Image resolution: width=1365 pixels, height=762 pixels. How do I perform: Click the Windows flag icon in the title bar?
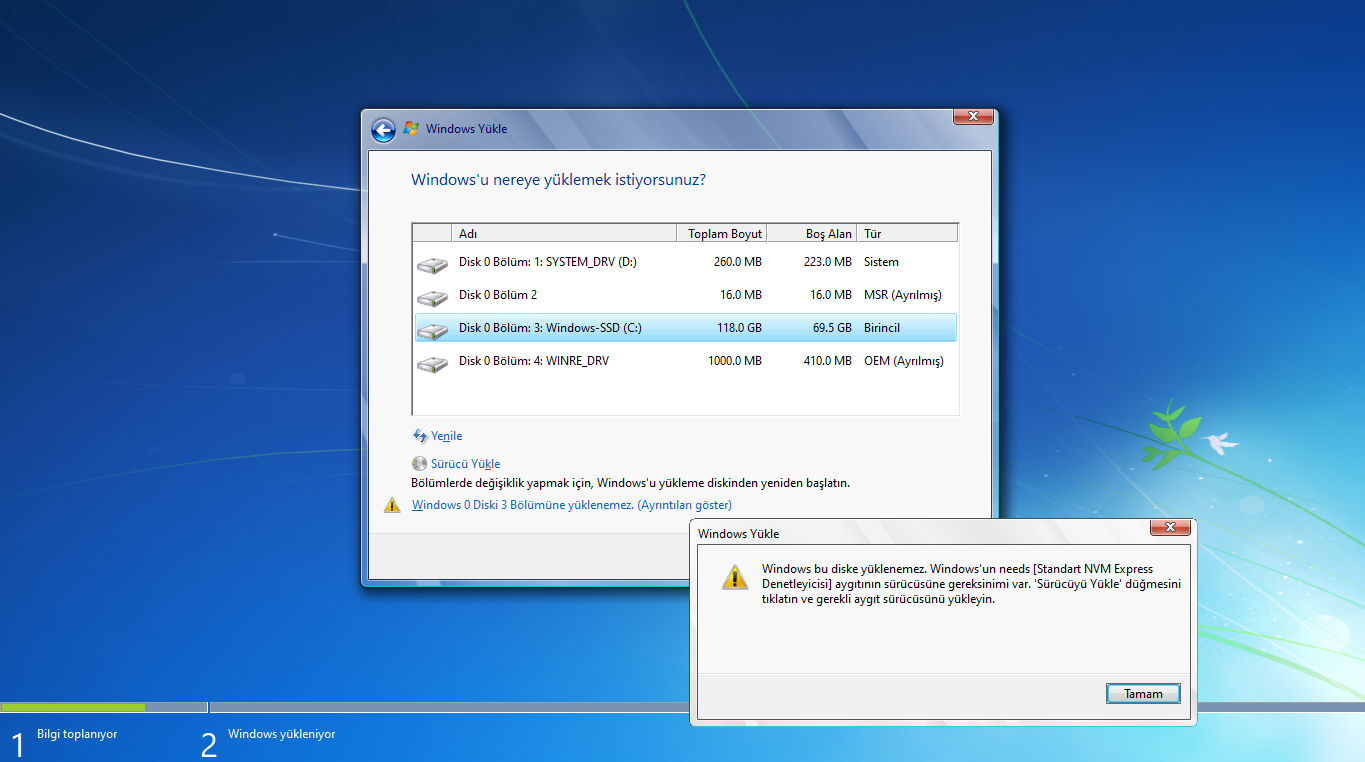coord(411,129)
